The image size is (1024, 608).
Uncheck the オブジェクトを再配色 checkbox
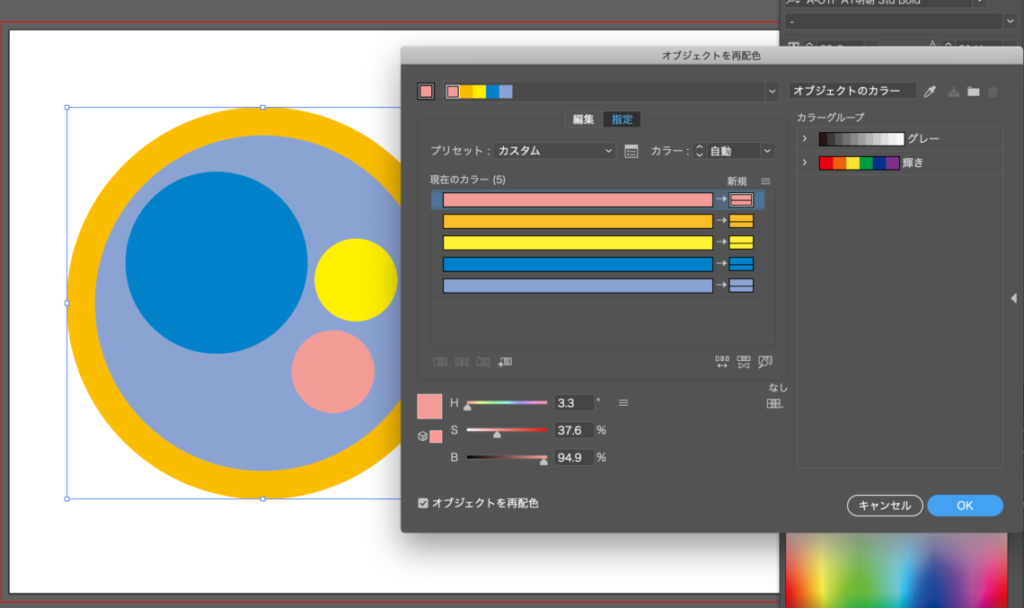click(423, 503)
